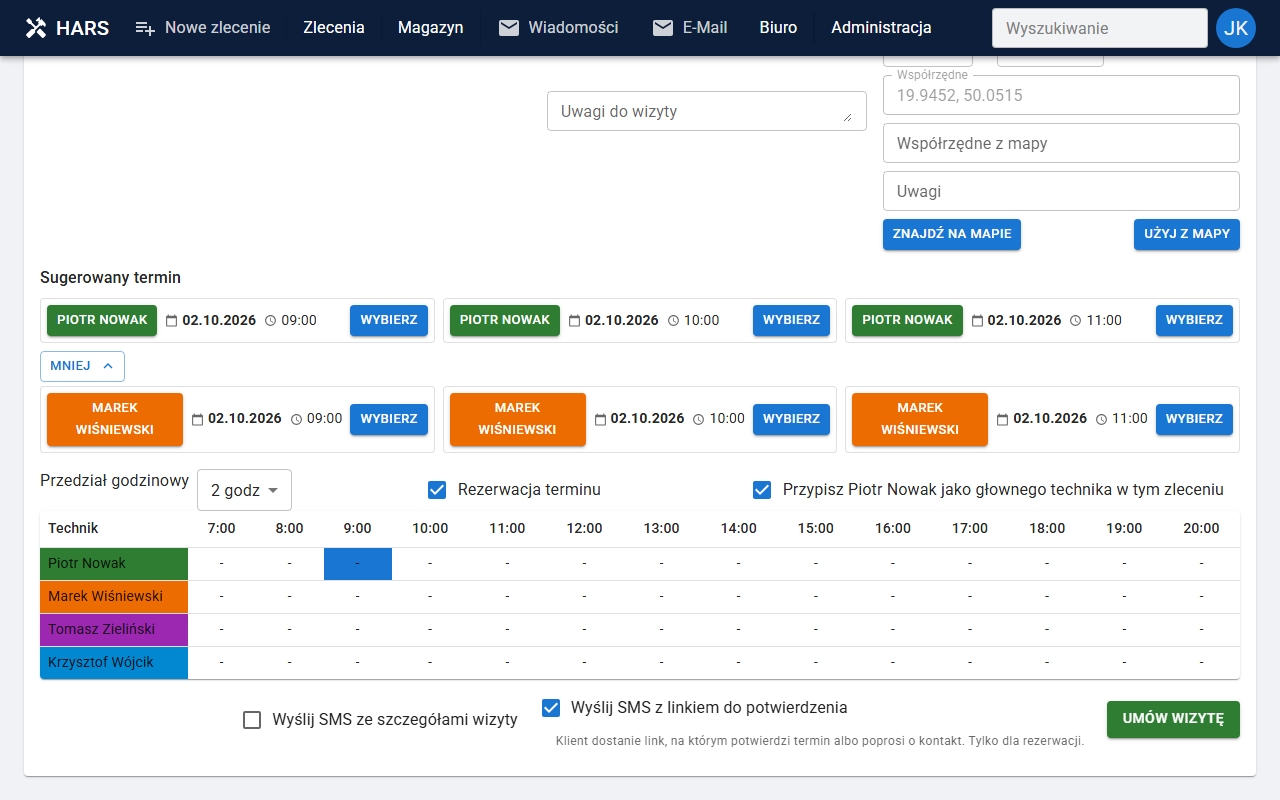Confirm with the UMÓW WIZYTĘ button

pos(1173,719)
